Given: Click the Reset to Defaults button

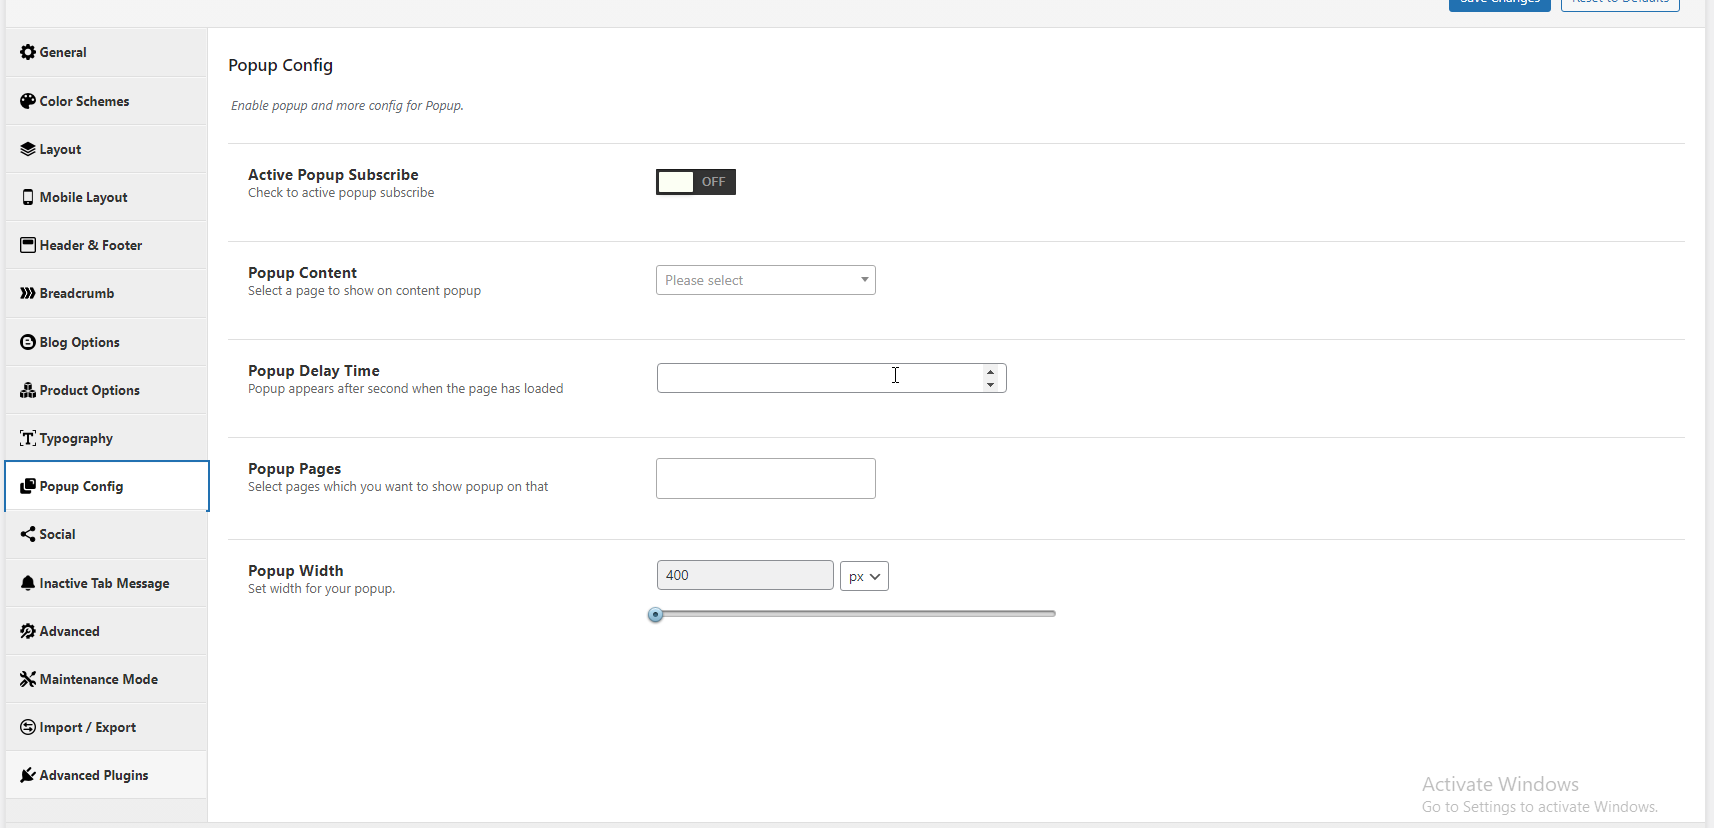Looking at the screenshot, I should tap(1619, 3).
